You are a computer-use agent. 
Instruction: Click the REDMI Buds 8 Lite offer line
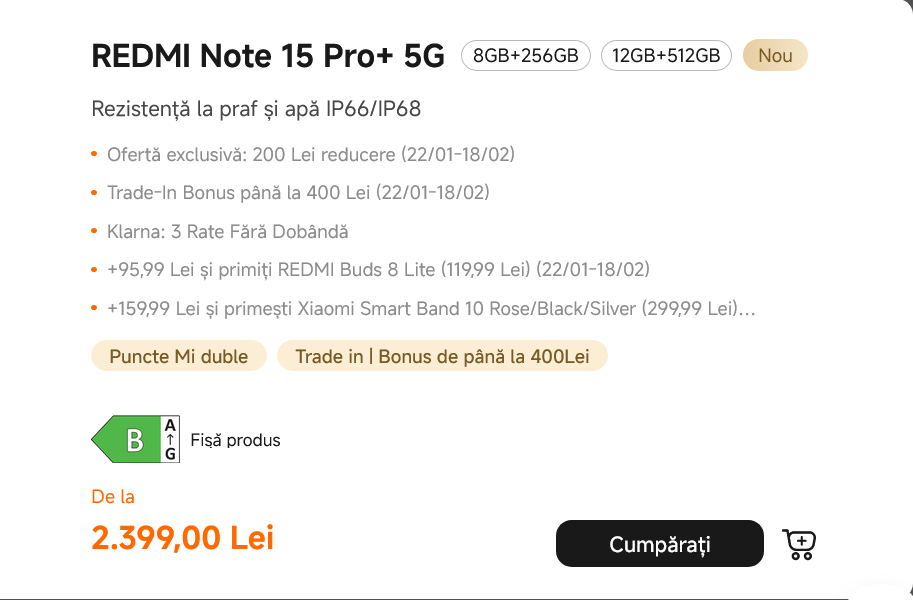click(378, 270)
